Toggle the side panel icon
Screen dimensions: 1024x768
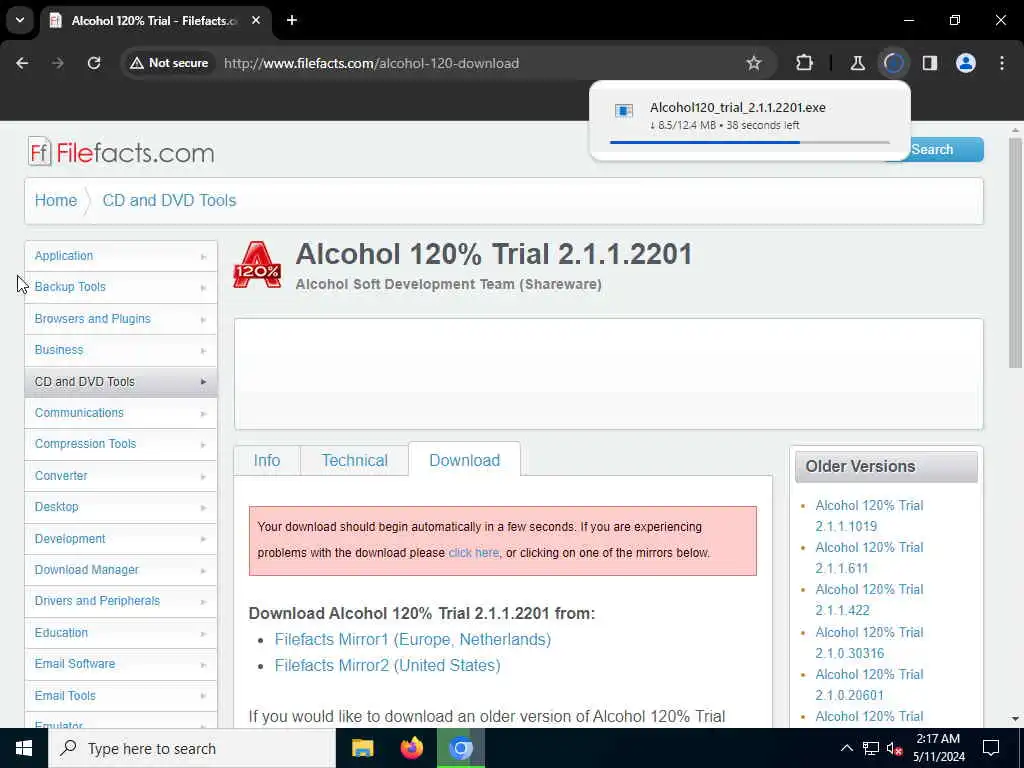[x=930, y=63]
